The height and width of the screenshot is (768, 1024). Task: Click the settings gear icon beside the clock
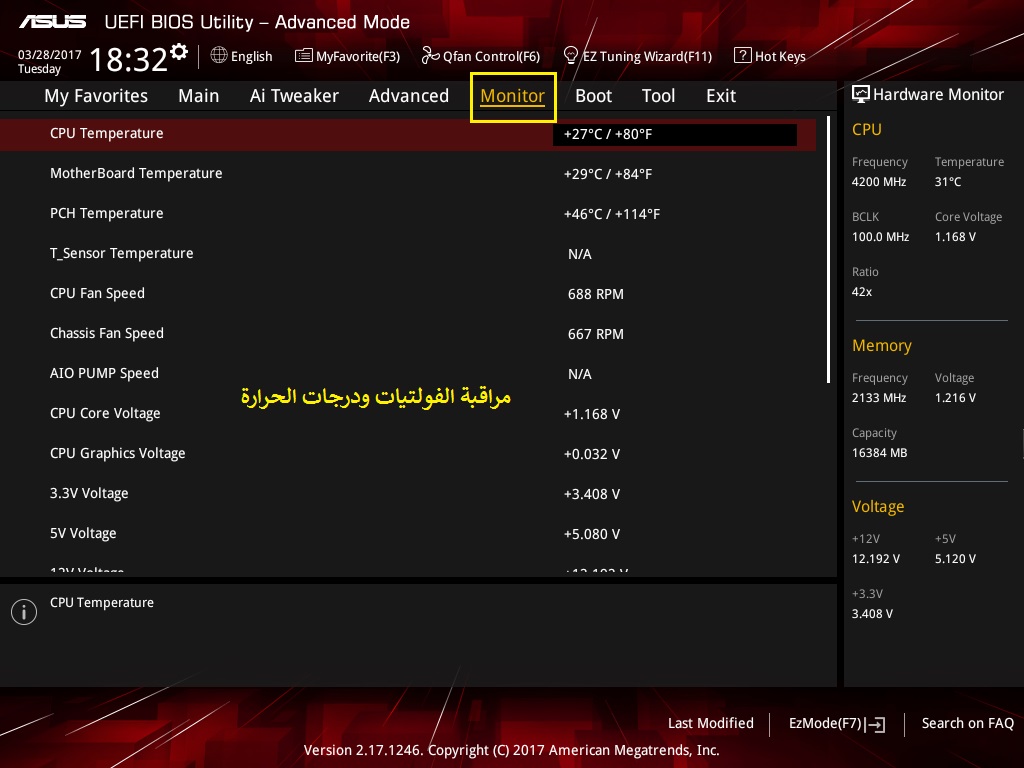pyautogui.click(x=179, y=52)
